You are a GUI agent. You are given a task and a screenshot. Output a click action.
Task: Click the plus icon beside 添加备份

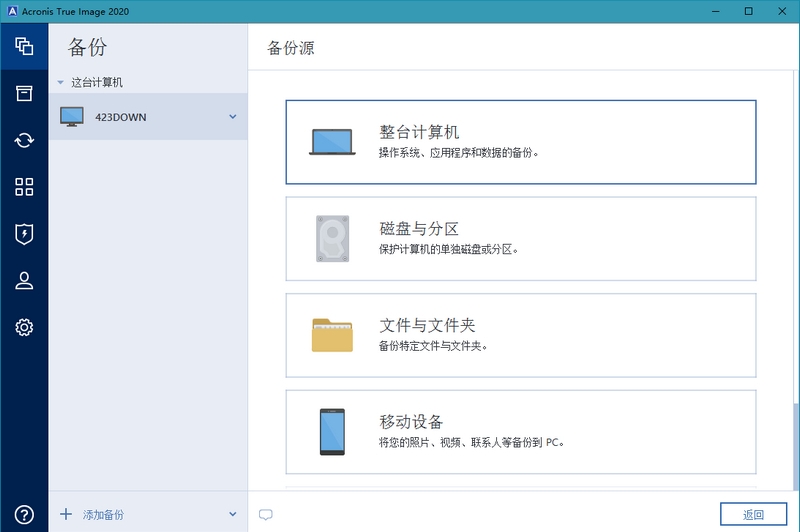pos(66,514)
